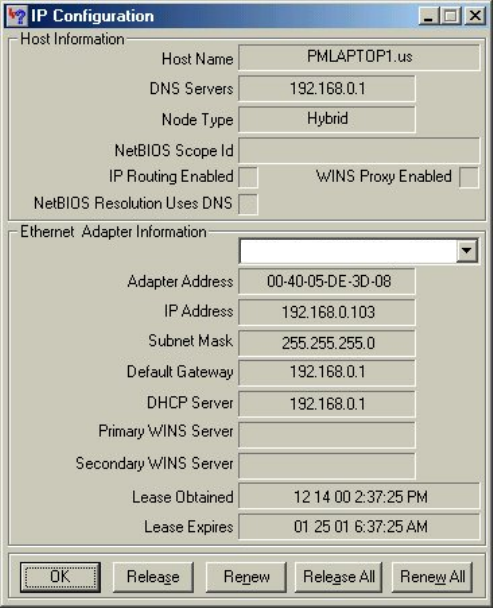Toggle the IP Routing Enabled checkbox

coord(248,177)
